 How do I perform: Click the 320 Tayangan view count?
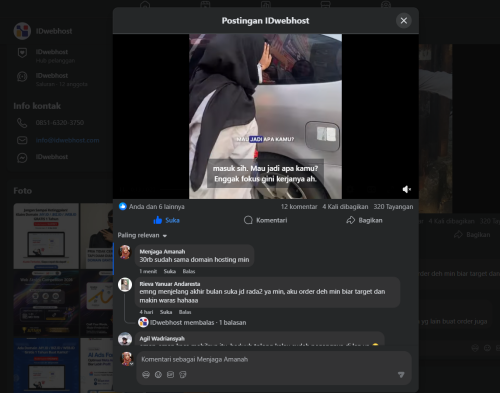tap(393, 207)
